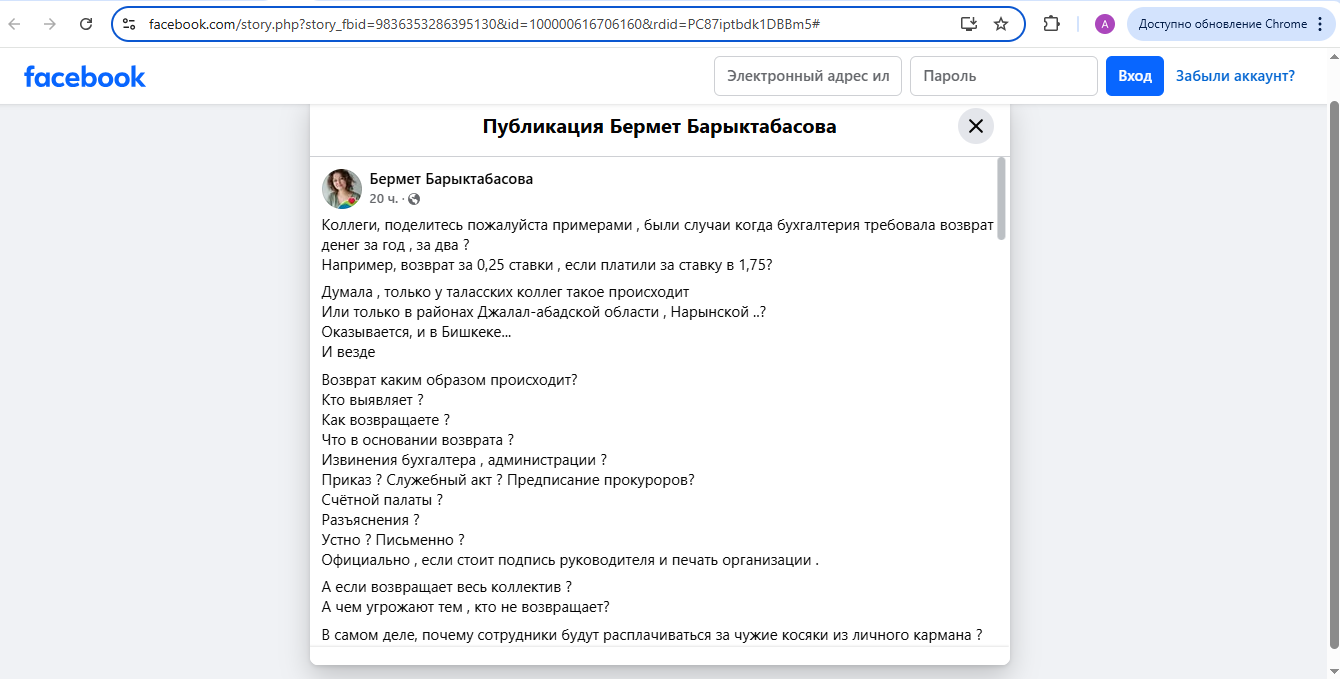Bookmark this page with the star icon
The height and width of the screenshot is (679, 1340).
tap(1001, 24)
